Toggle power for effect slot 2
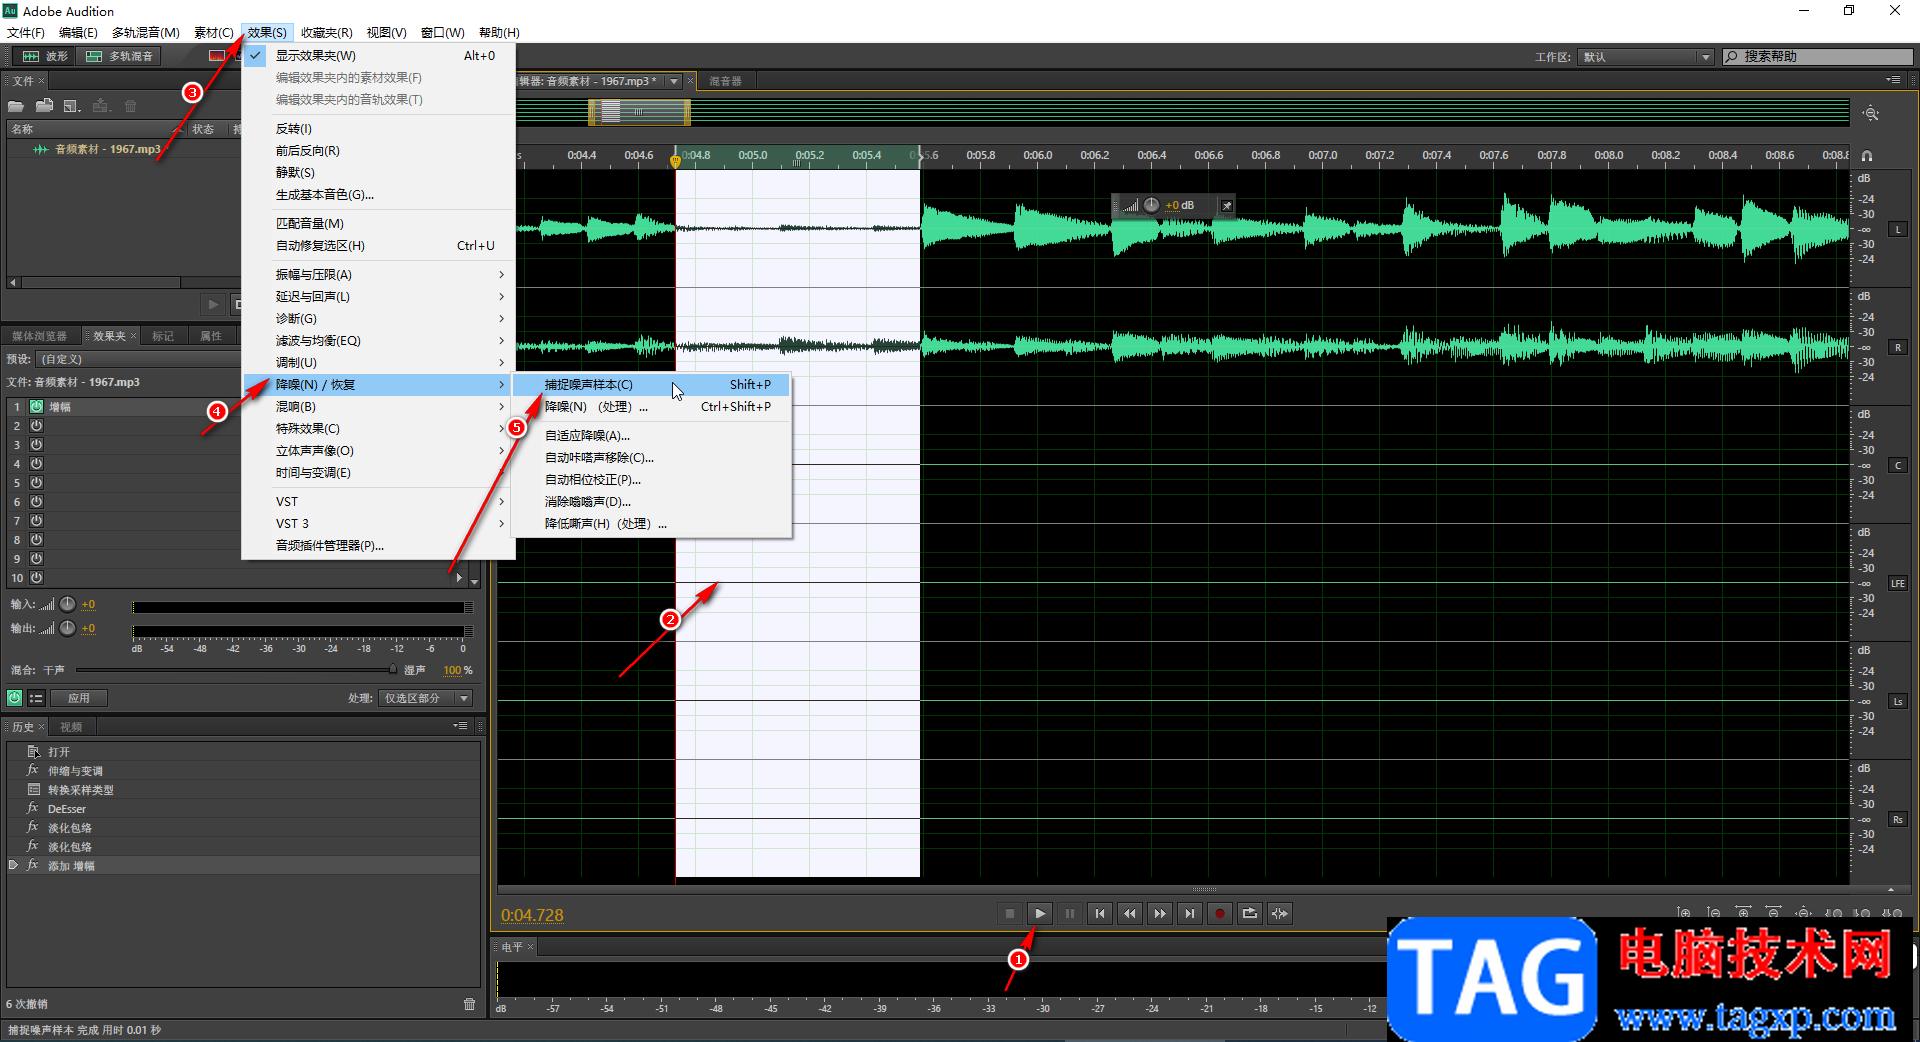This screenshot has width=1920, height=1042. [36, 426]
